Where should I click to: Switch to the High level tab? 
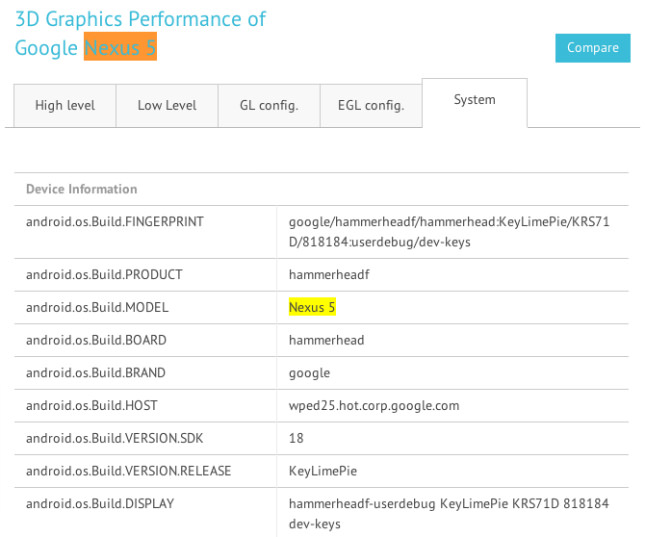65,106
